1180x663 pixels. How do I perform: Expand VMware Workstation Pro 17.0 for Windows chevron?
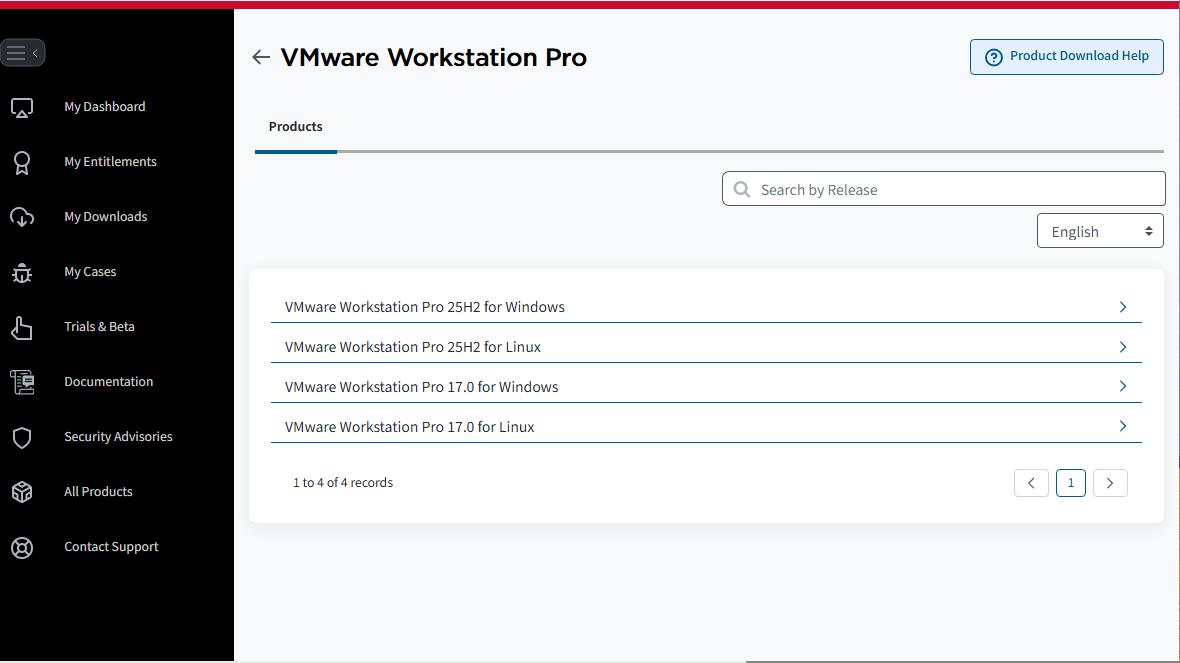1122,387
